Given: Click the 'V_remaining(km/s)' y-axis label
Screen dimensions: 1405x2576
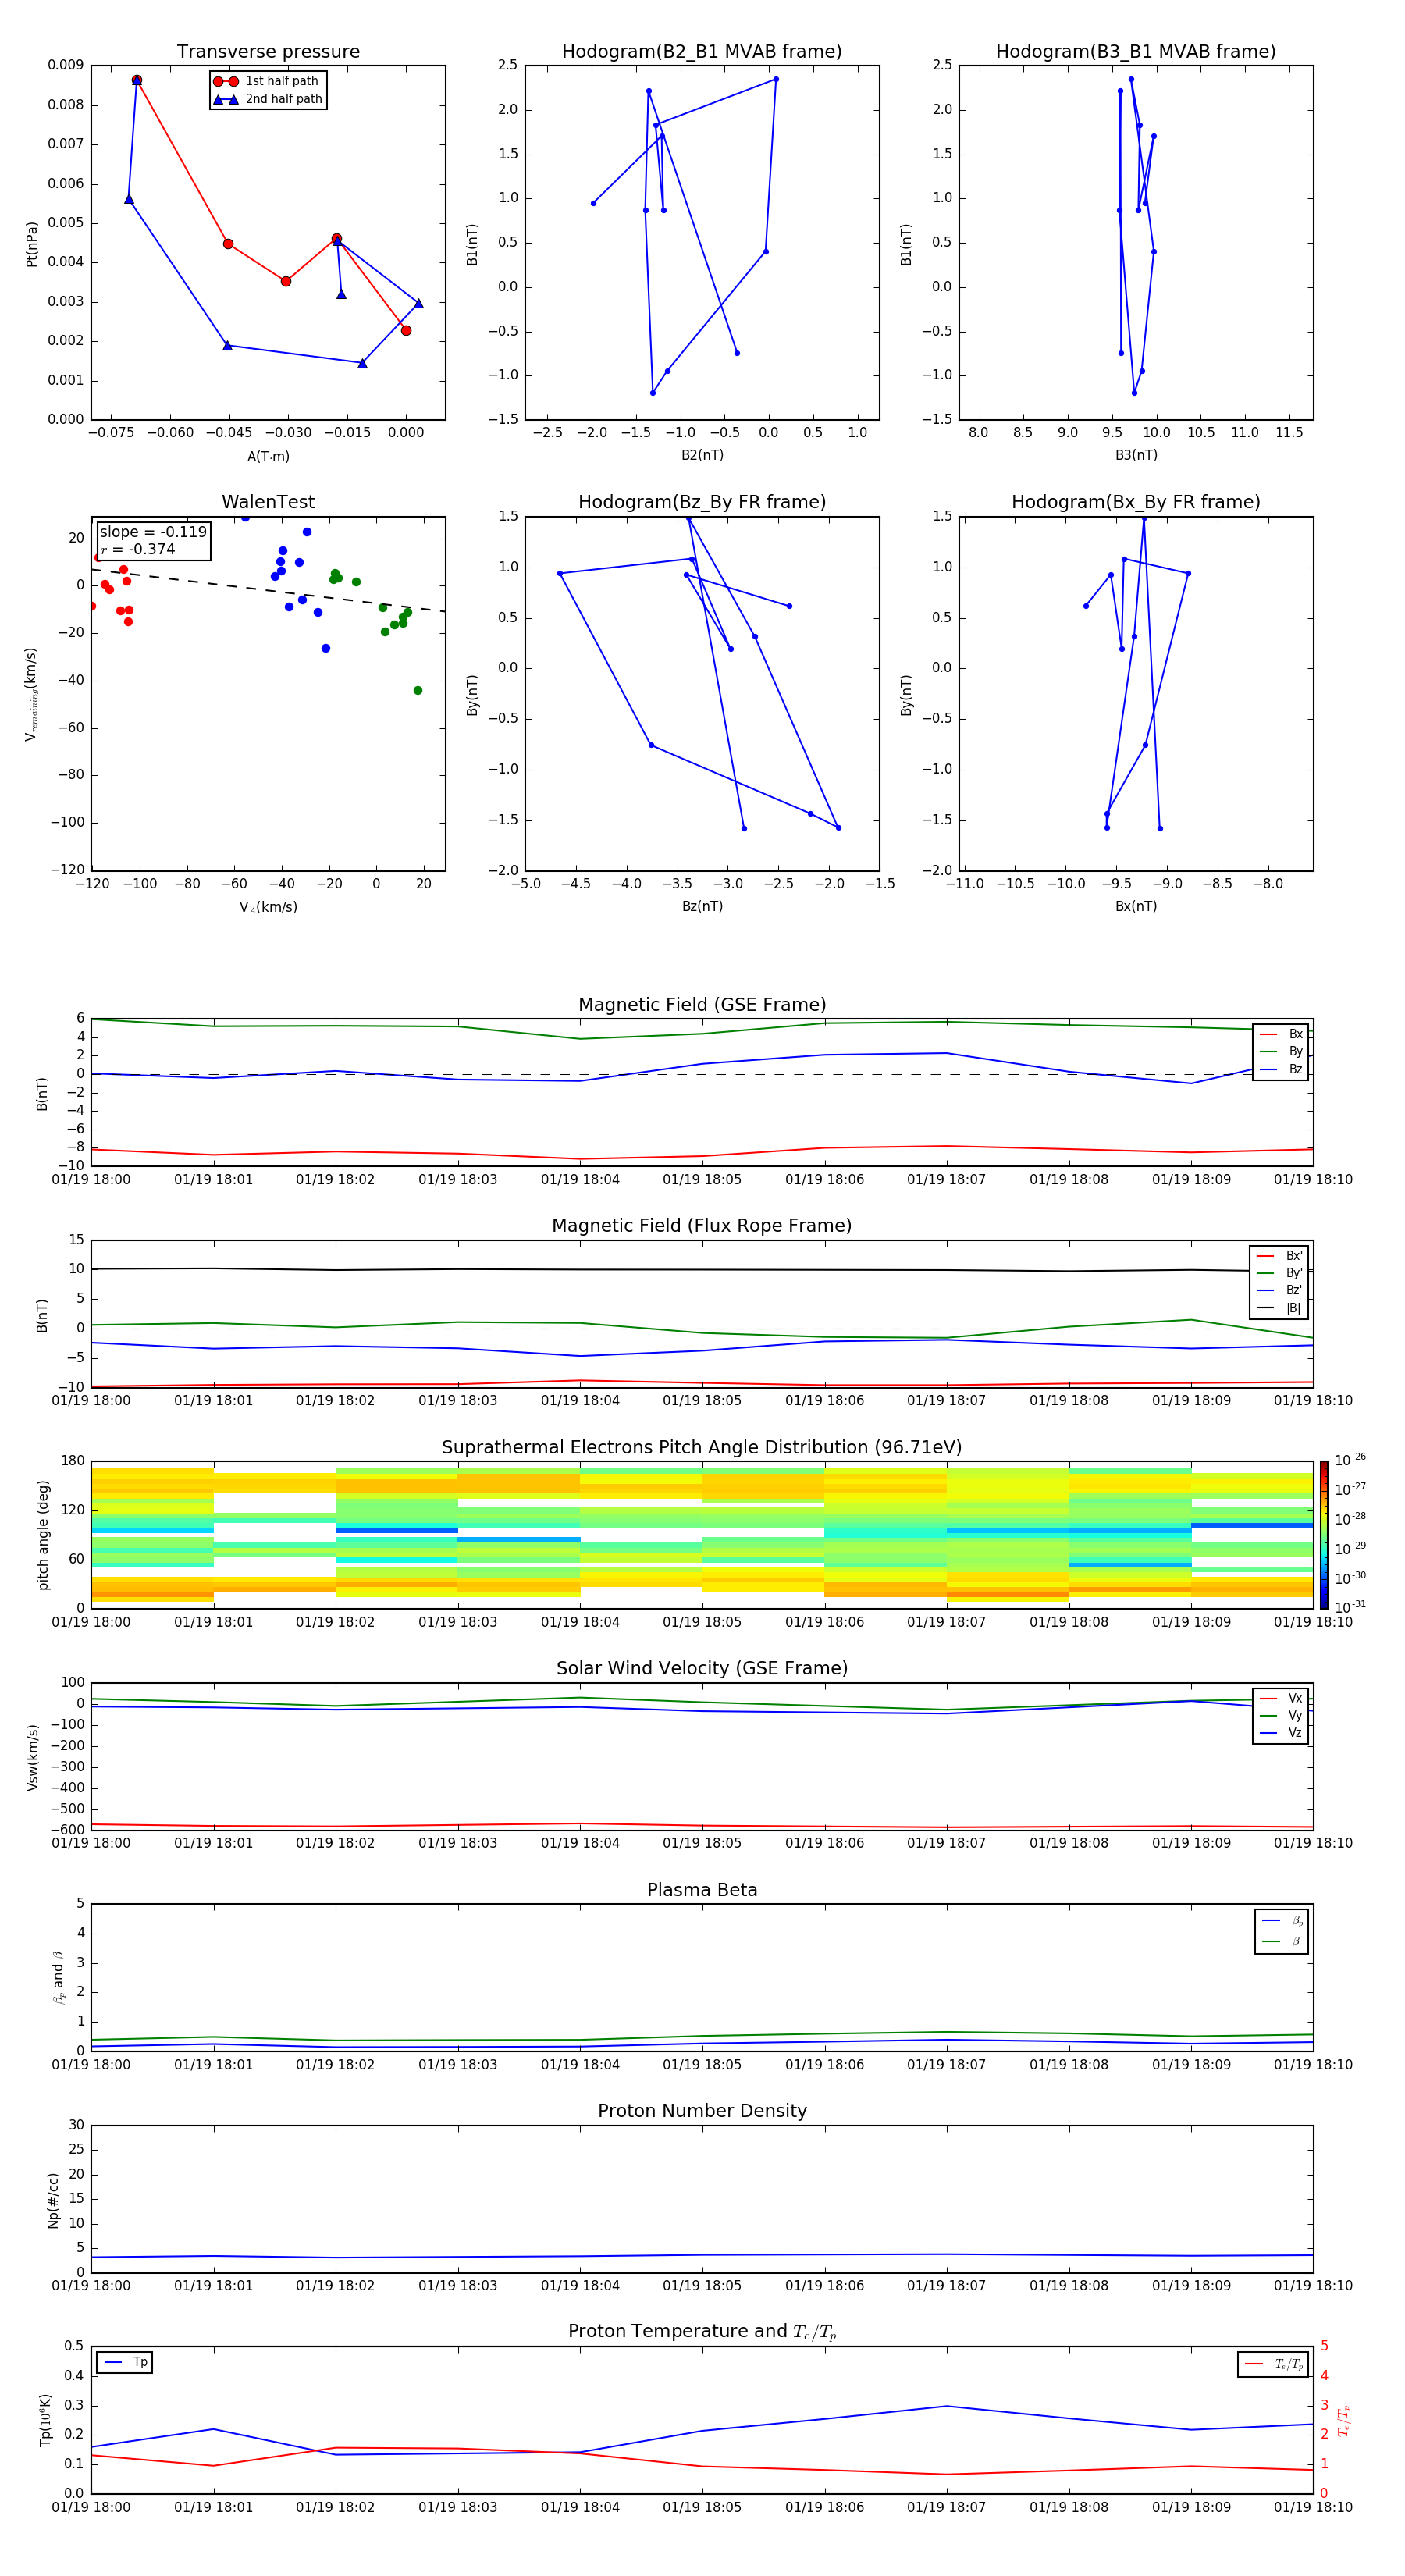Looking at the screenshot, I should [x=31, y=694].
